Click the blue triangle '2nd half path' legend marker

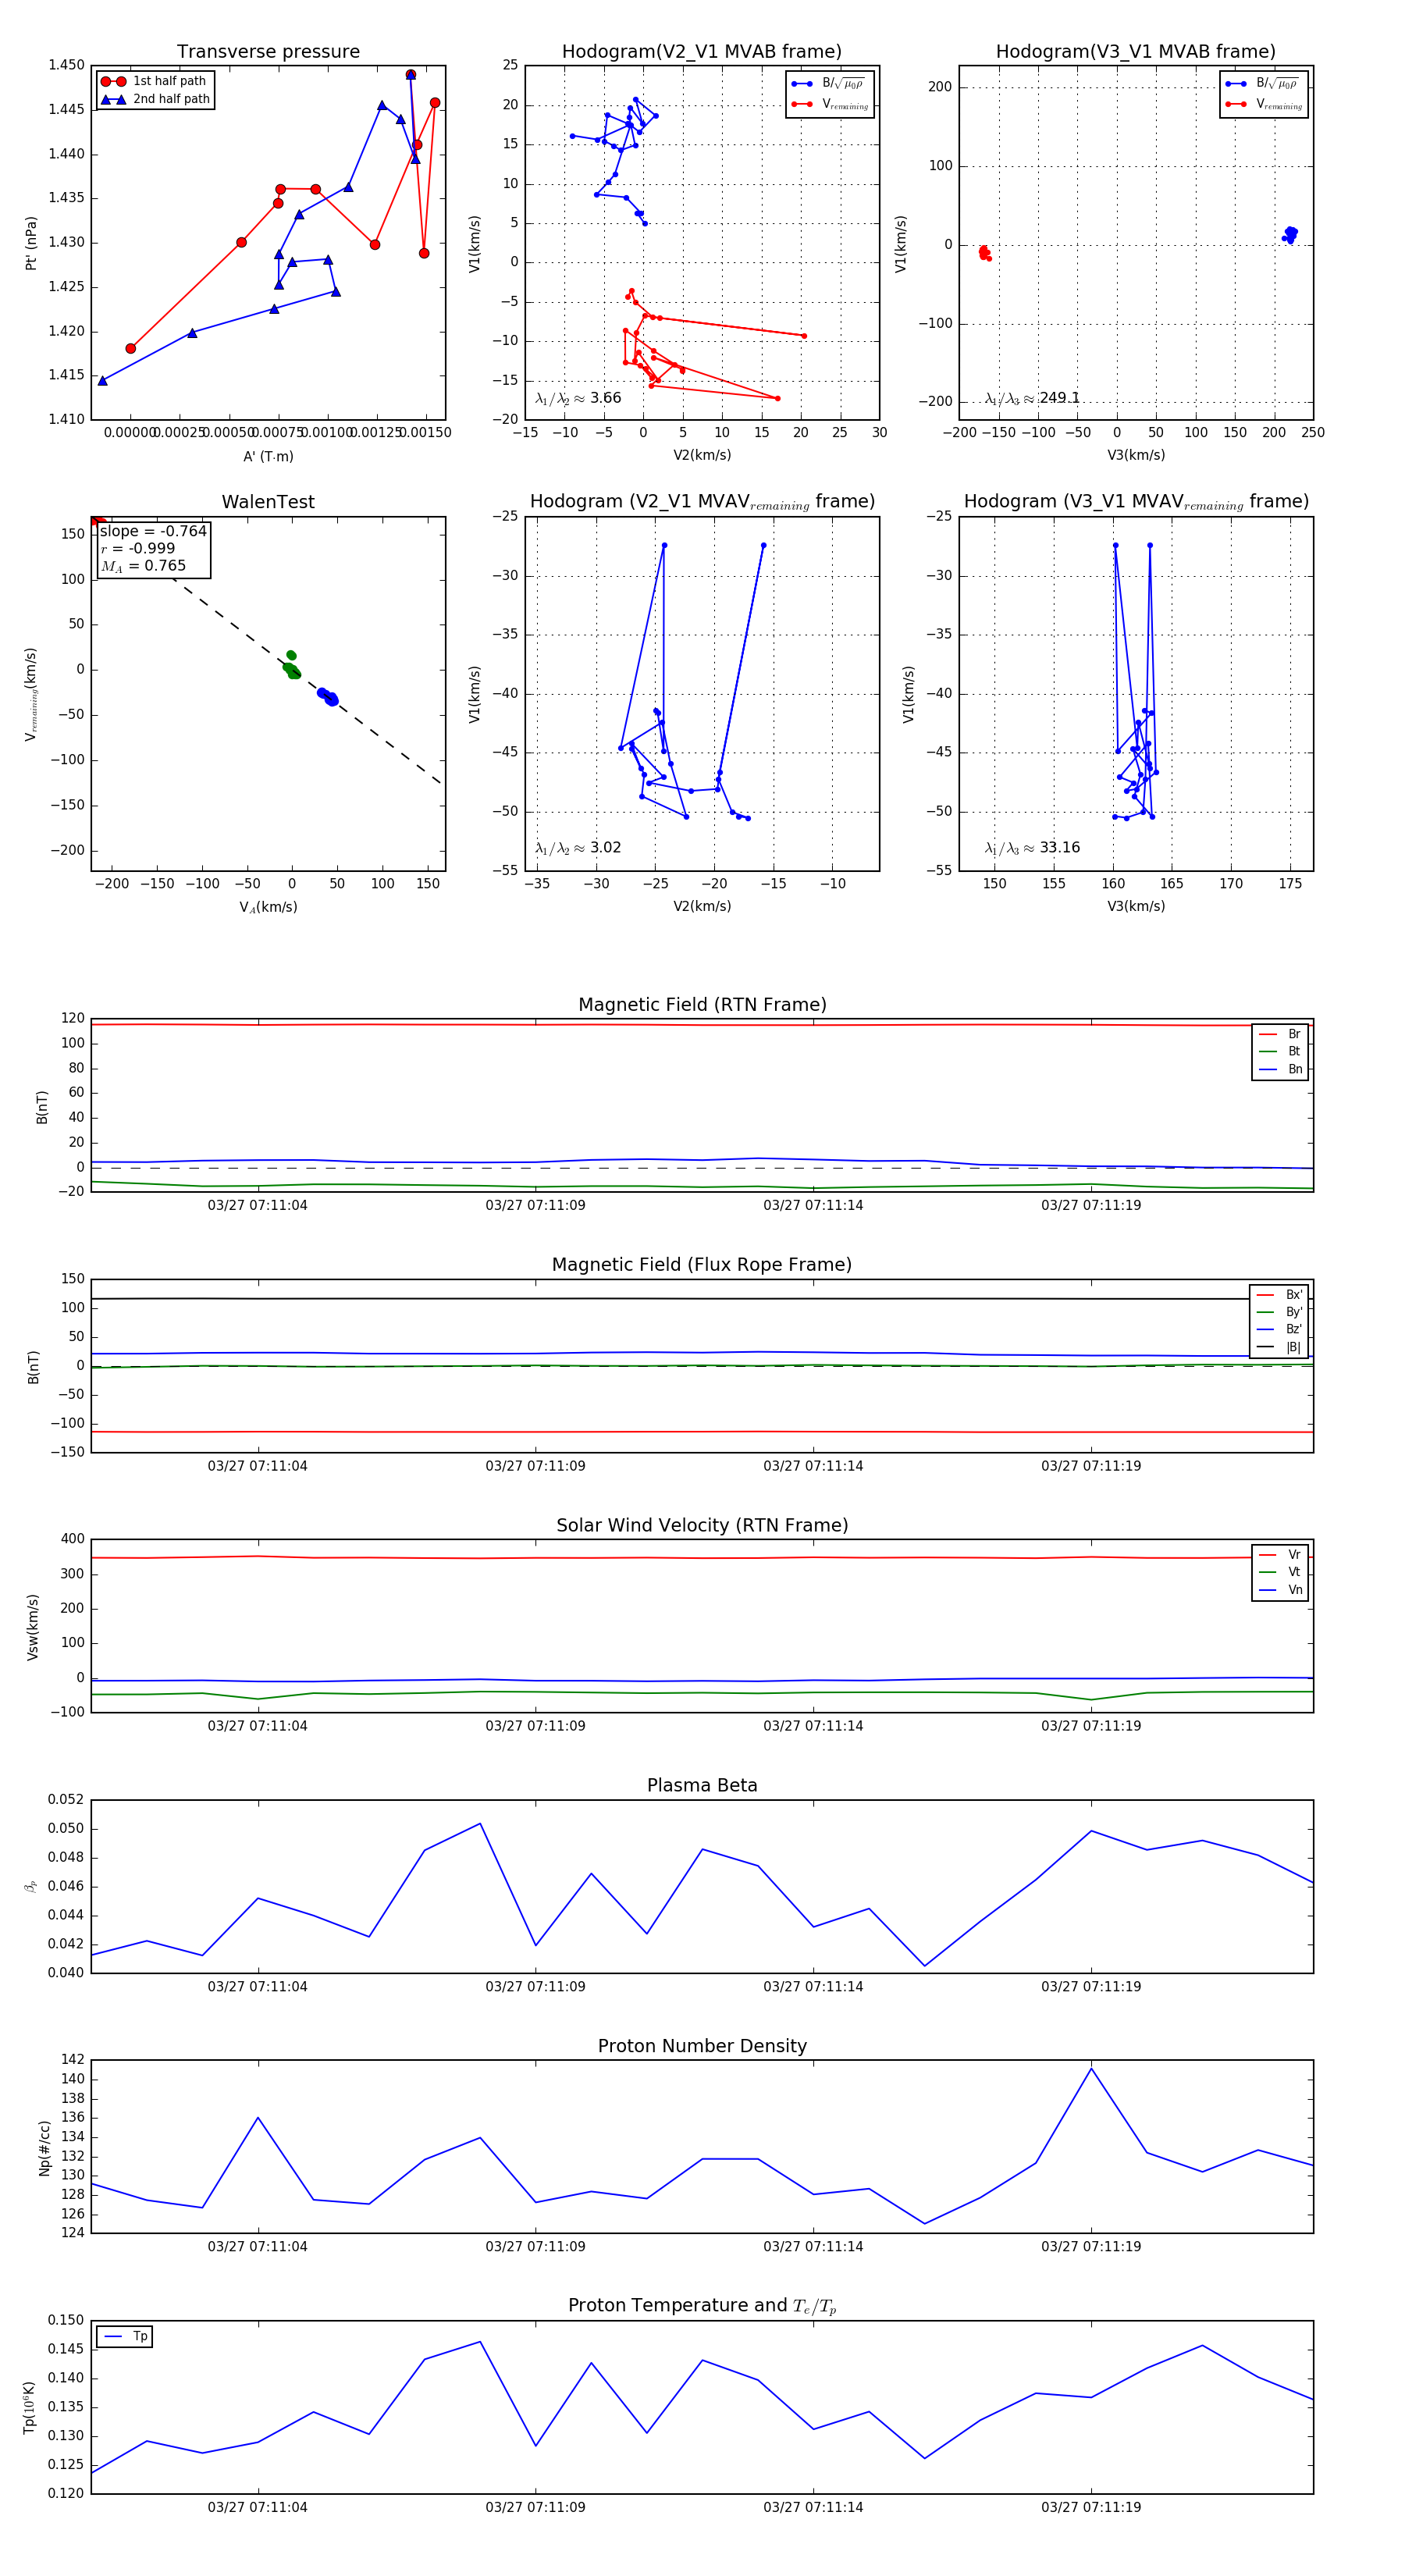click(113, 99)
